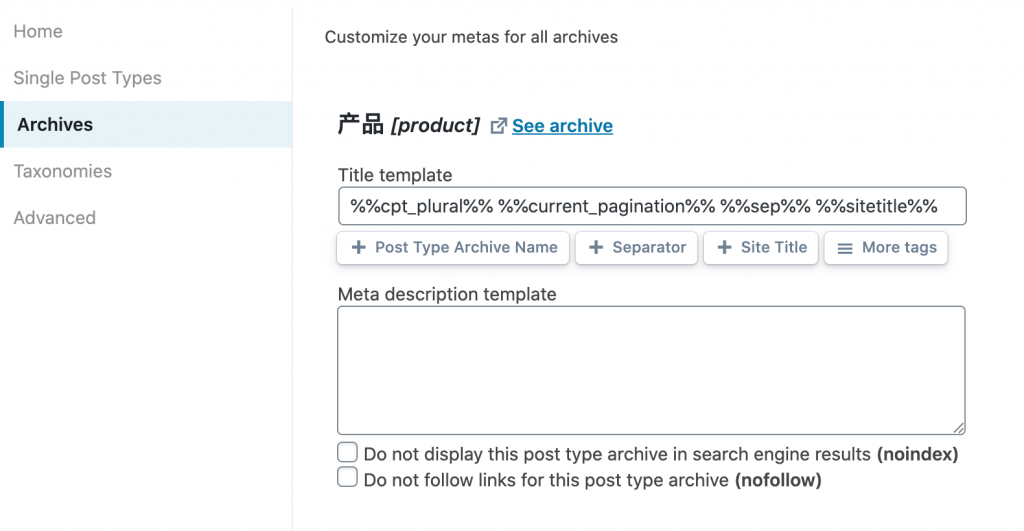The height and width of the screenshot is (531, 1024).
Task: Tick the nofollow checkbox for this archive
Action: tap(347, 478)
